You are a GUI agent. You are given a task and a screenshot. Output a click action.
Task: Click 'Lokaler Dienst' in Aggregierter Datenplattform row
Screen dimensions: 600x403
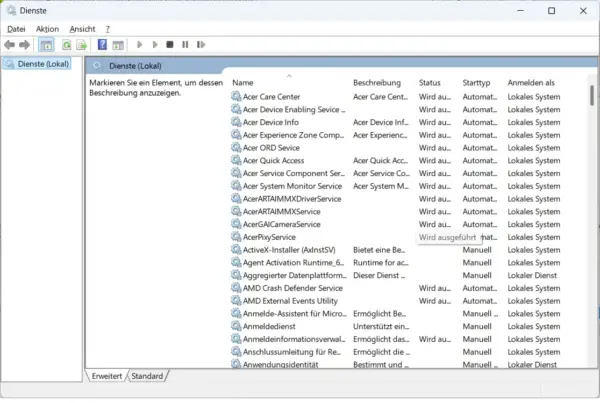pyautogui.click(x=532, y=276)
